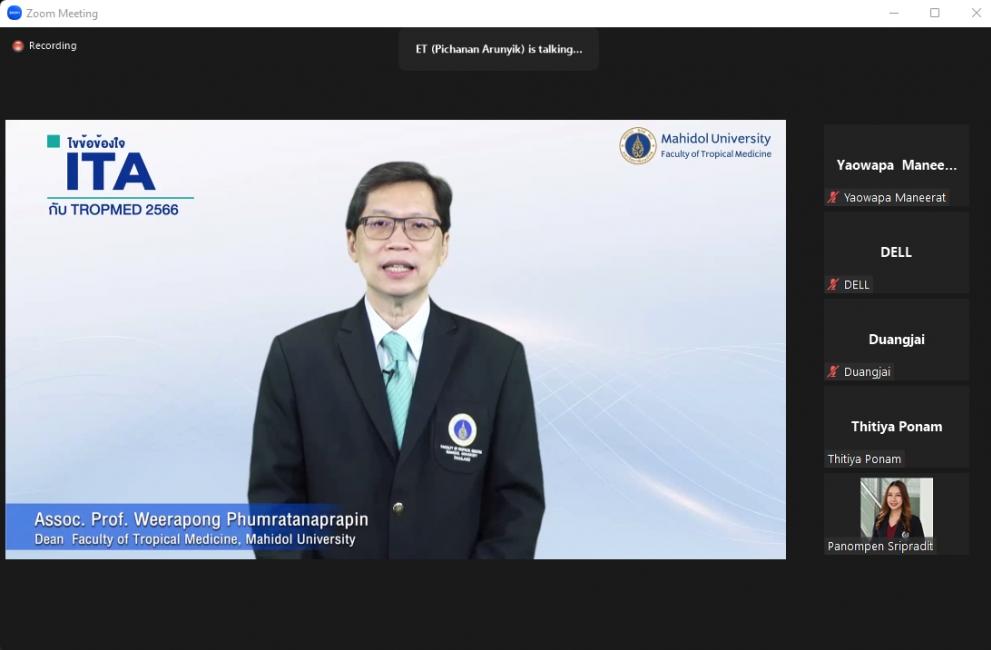991x650 pixels.
Task: Click the red Recording indicator icon
Action: tap(18, 46)
